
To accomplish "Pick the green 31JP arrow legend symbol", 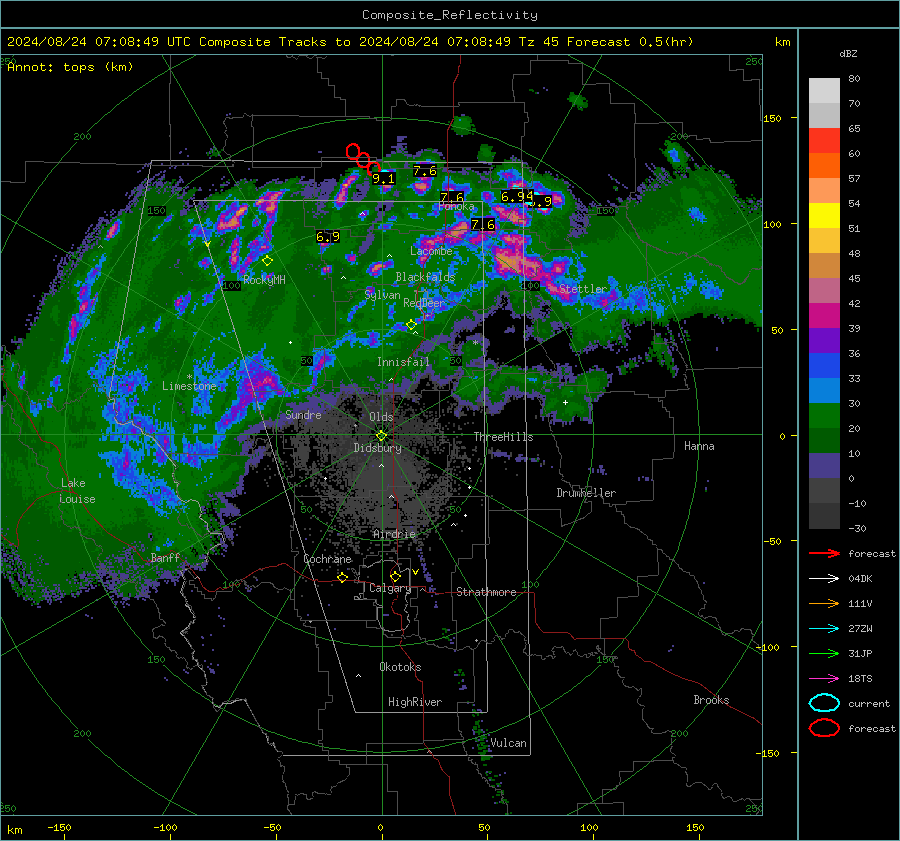I will (824, 653).
